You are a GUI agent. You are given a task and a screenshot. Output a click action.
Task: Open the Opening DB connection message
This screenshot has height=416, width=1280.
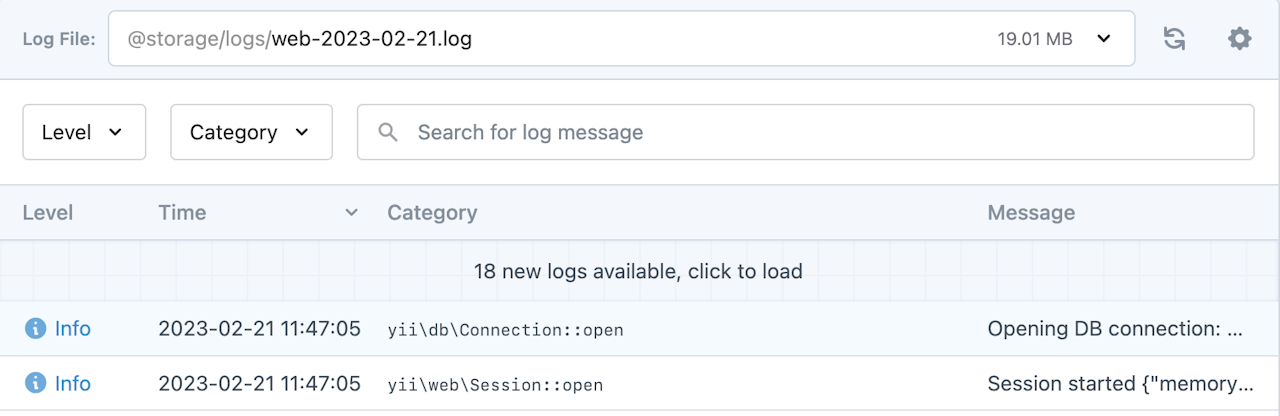[x=1115, y=328]
